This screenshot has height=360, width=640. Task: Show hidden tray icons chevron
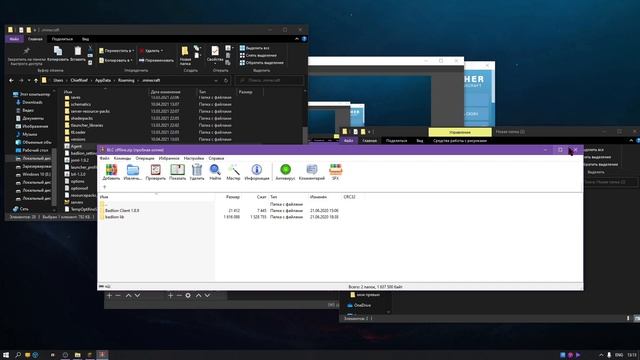(x=601, y=355)
